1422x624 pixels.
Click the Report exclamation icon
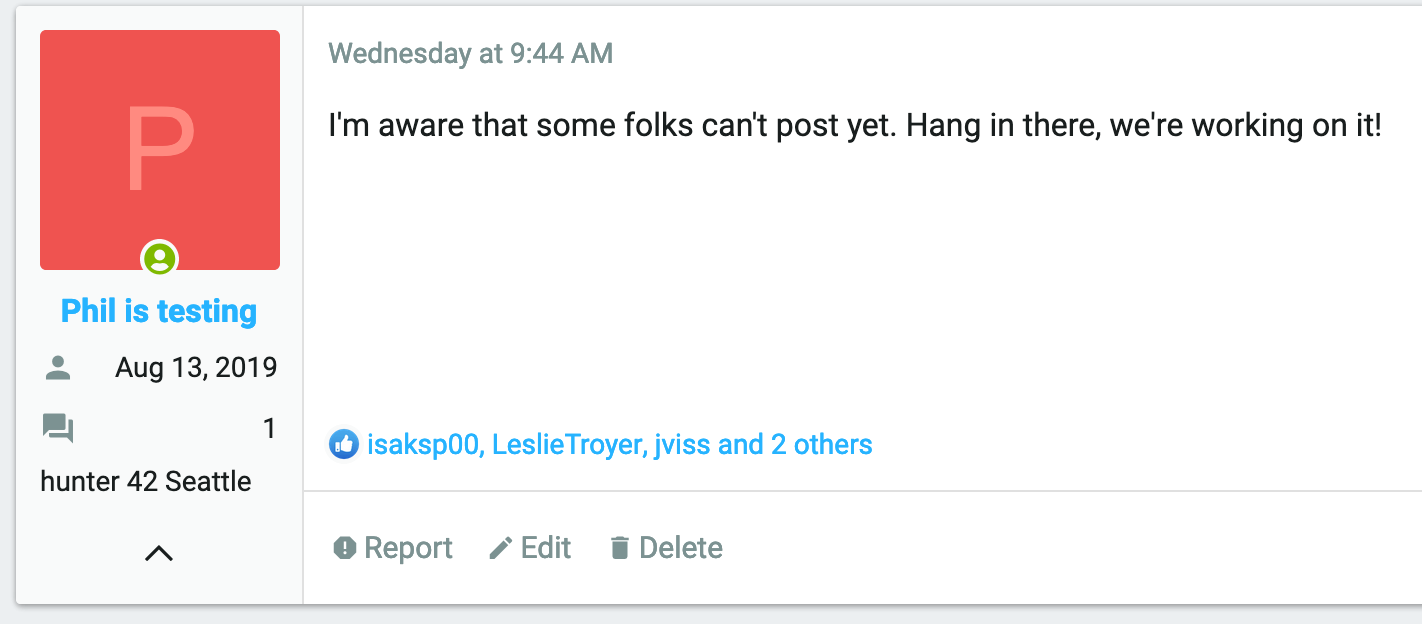click(x=345, y=548)
